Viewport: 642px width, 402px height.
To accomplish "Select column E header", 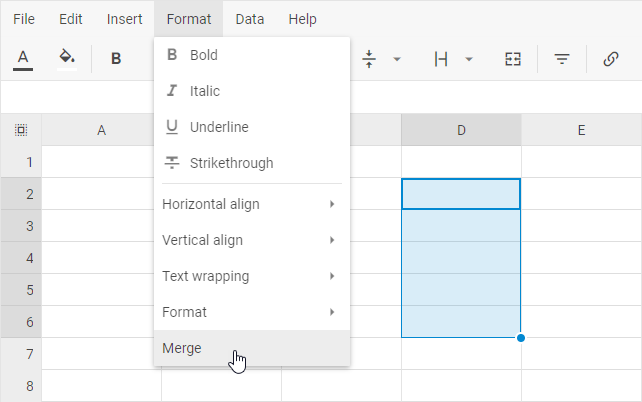I will click(x=581, y=130).
